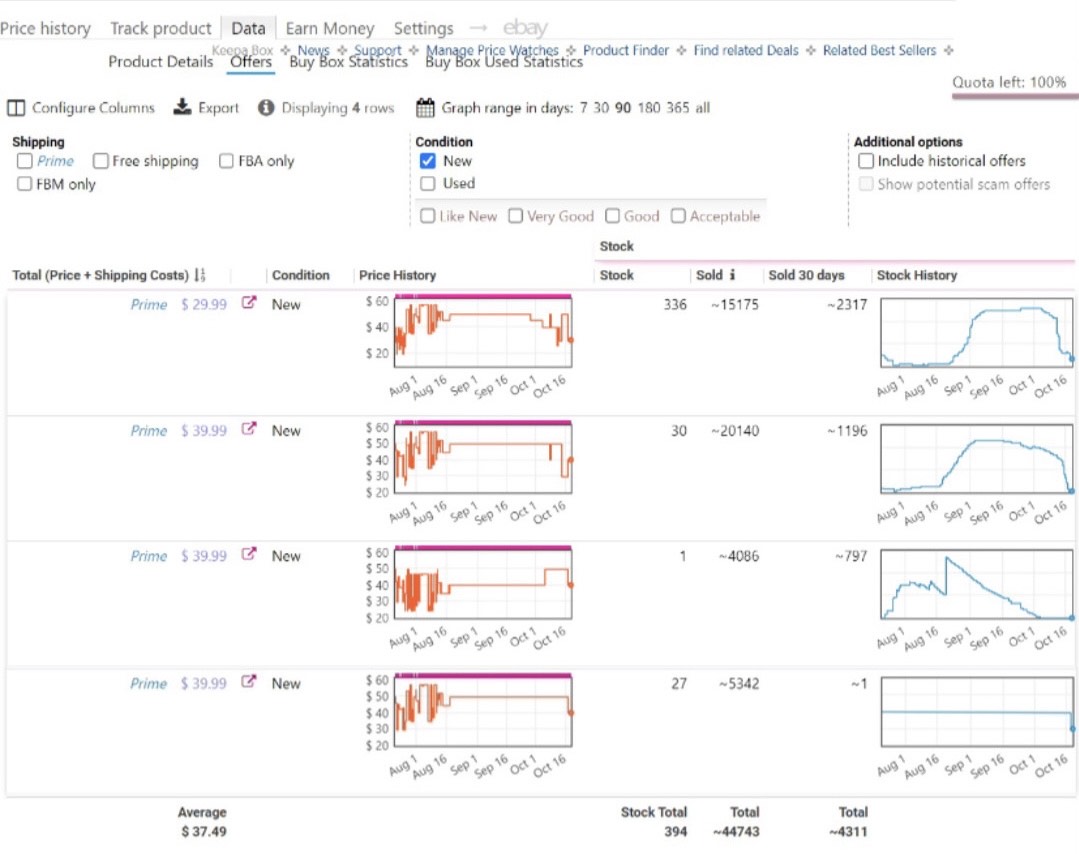Screen dimensions: 1079x854
Task: Open external link icon in last offer row
Action: coord(249,682)
